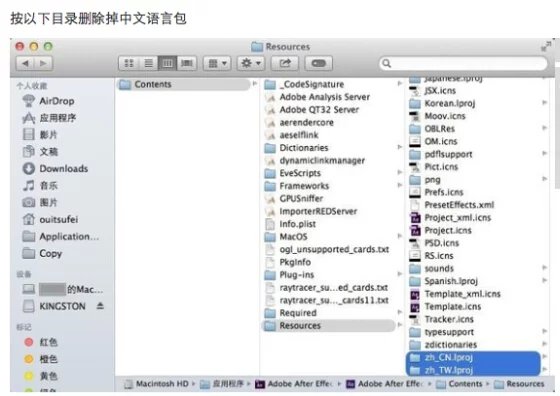560x396 pixels.
Task: Open the arrange items dropdown
Action: coord(217,64)
